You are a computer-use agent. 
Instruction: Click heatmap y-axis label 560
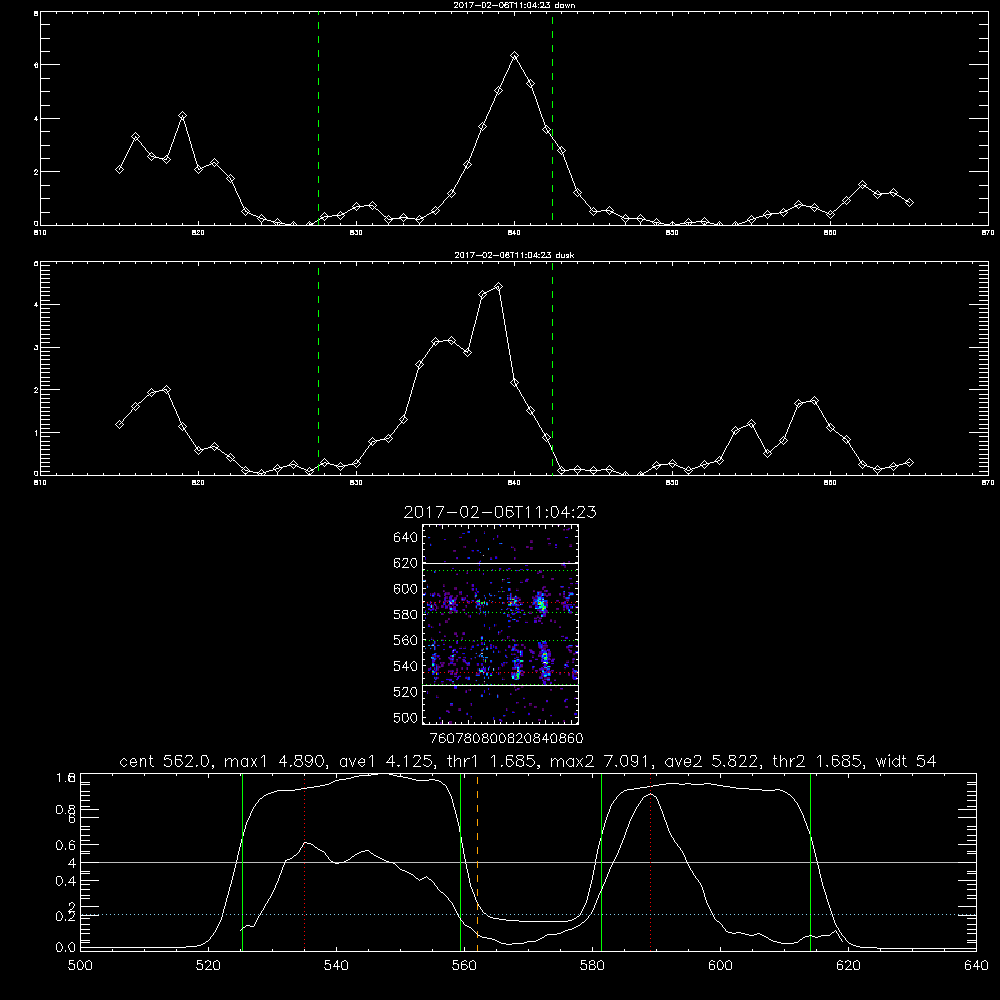(x=406, y=640)
